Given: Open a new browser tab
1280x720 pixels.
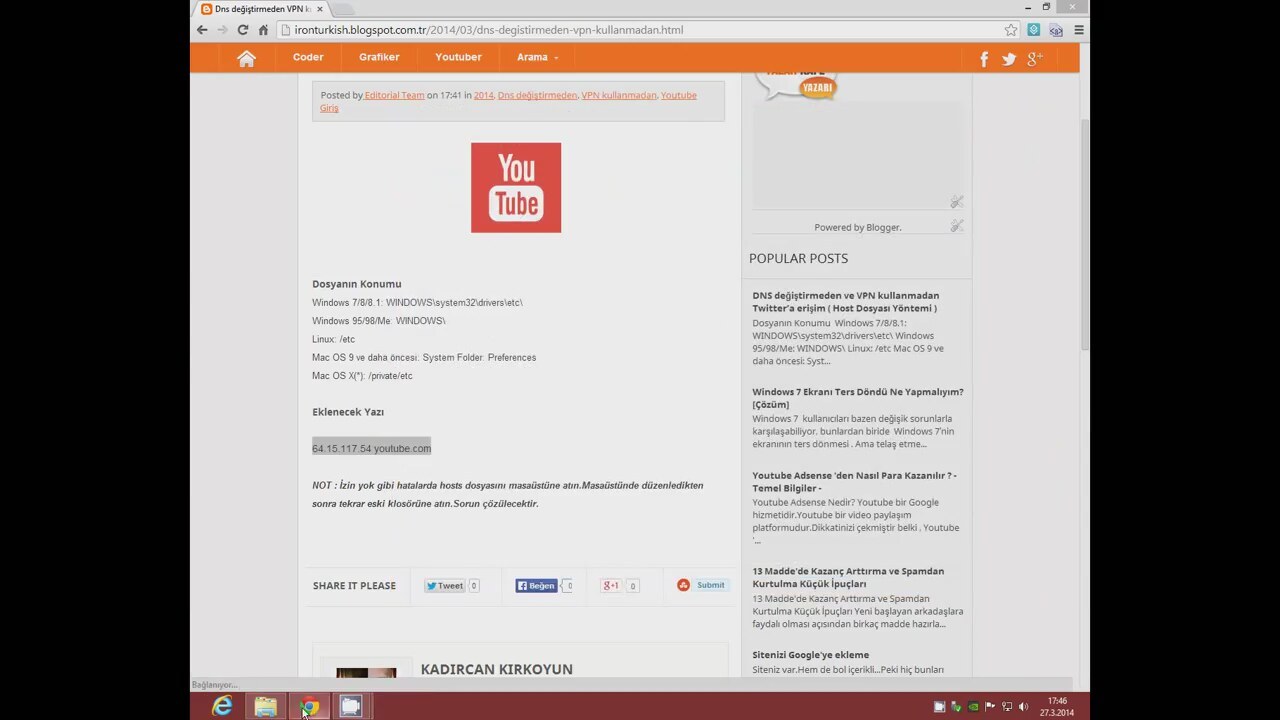Looking at the screenshot, I should (343, 9).
